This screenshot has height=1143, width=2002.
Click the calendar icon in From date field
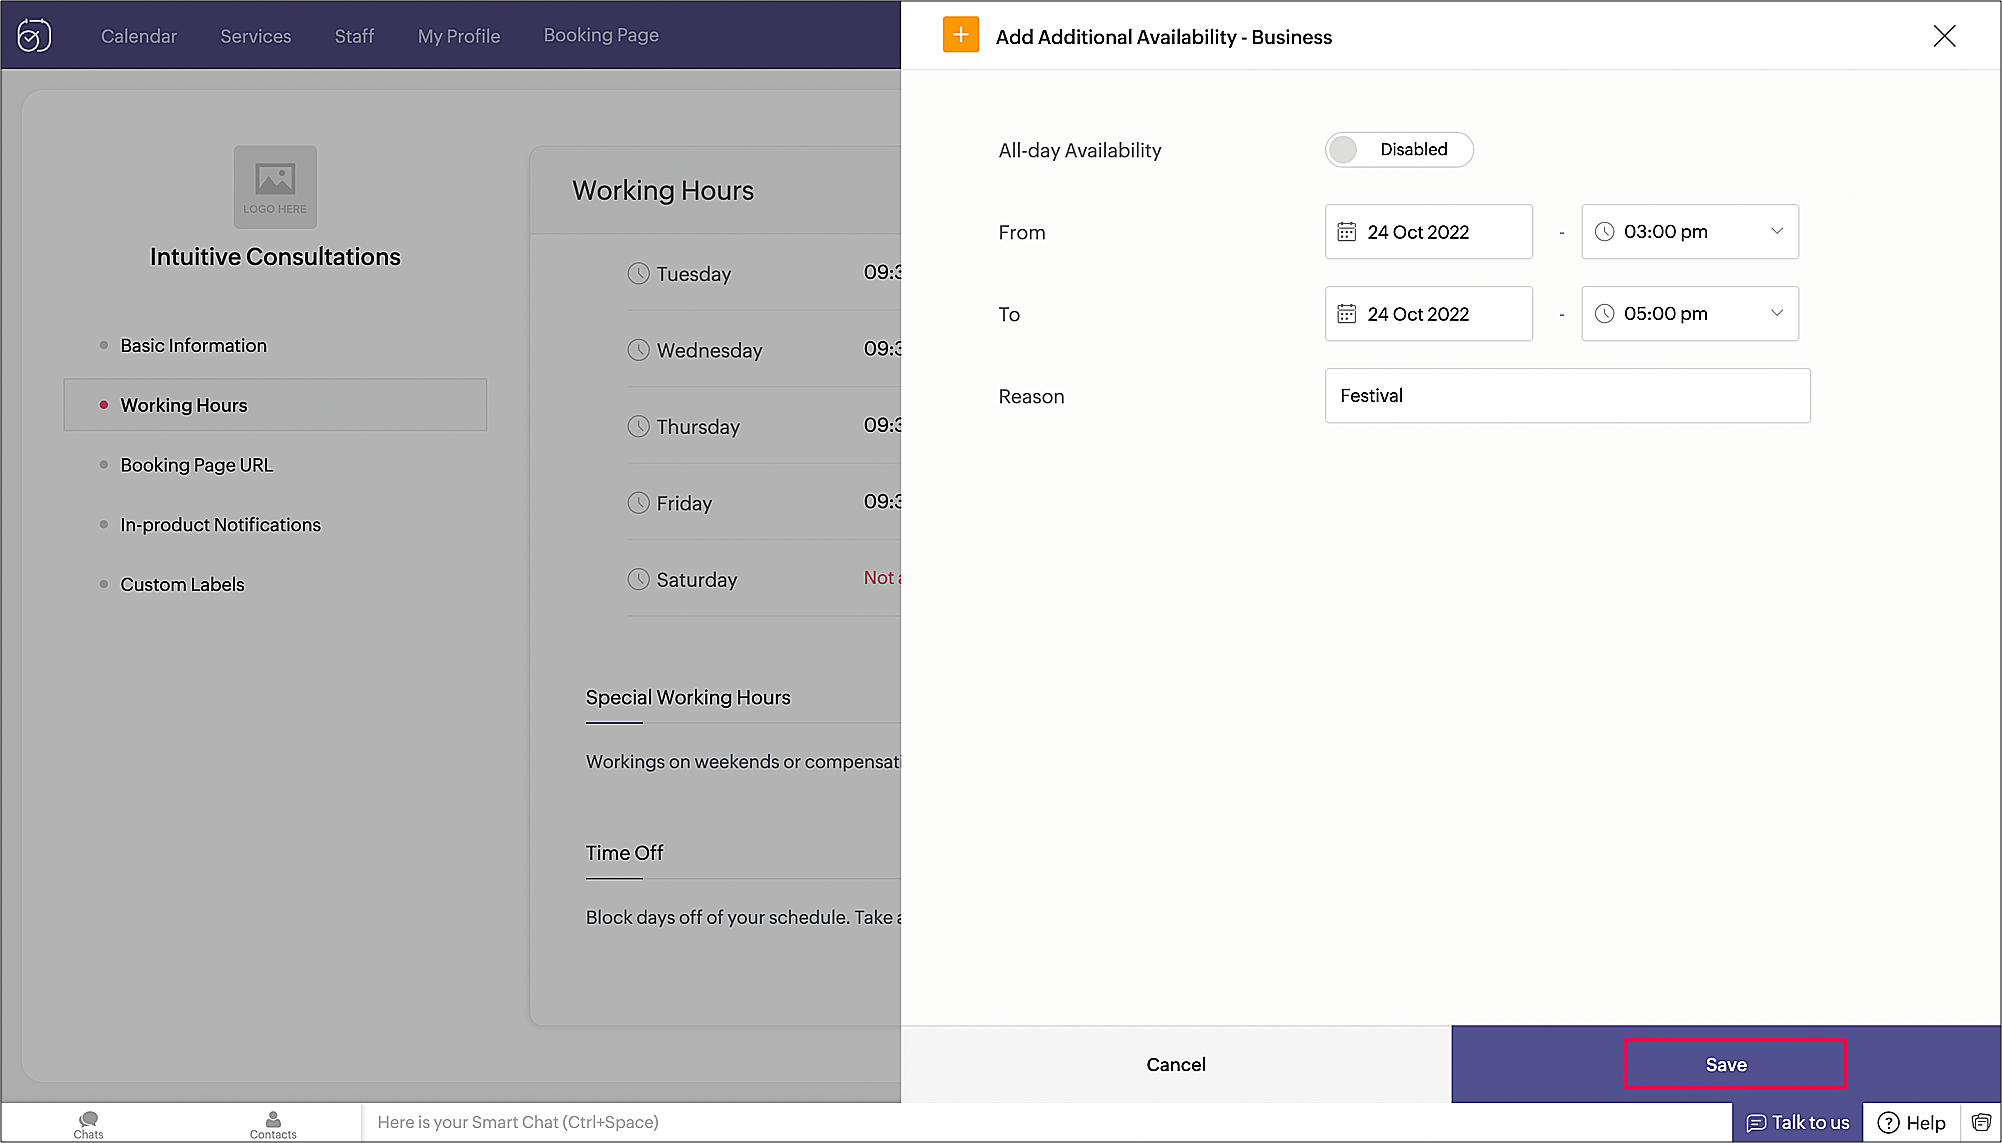point(1347,232)
